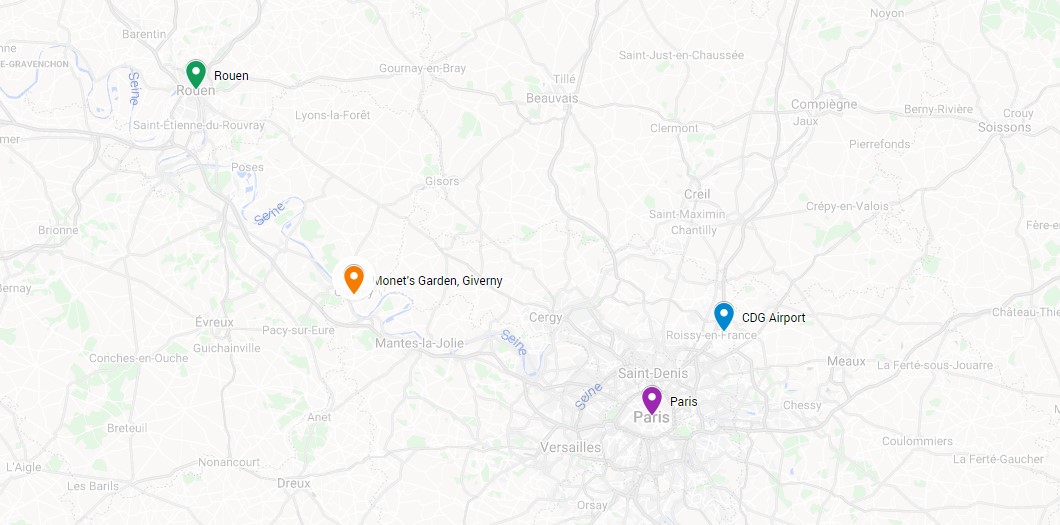The width and height of the screenshot is (1060, 525).
Task: Click the Évreux town label
Action: tap(214, 322)
